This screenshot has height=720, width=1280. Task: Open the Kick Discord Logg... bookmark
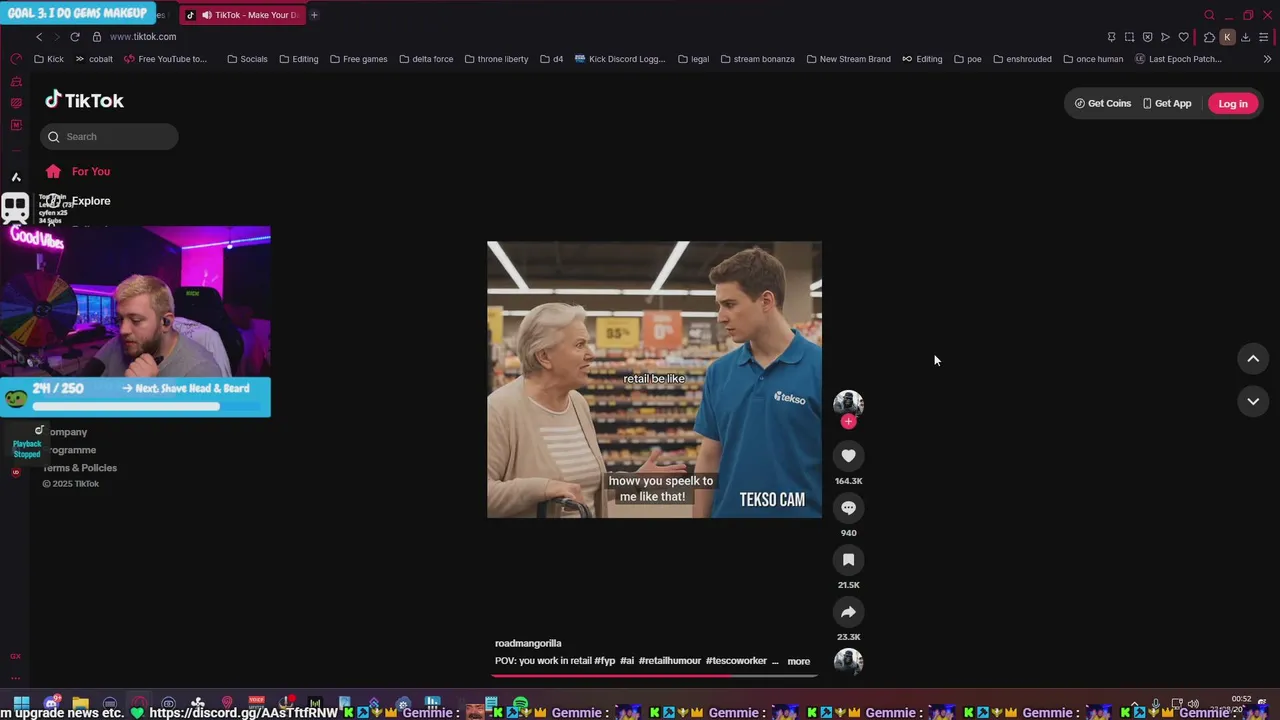(620, 59)
